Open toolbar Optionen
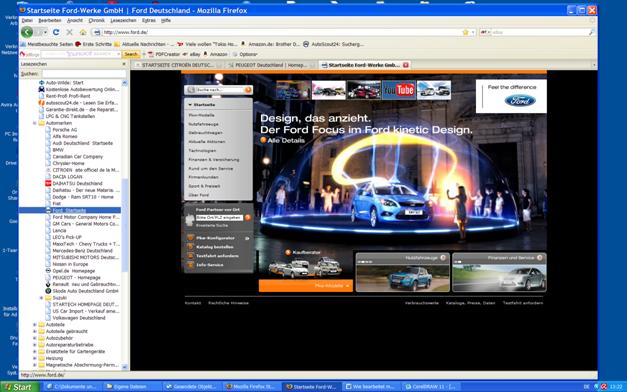 pyautogui.click(x=245, y=54)
